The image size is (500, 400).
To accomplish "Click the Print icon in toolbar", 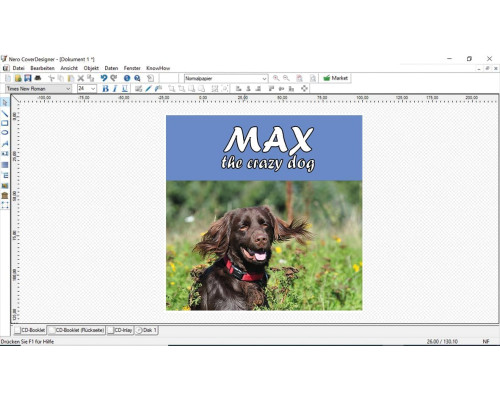I will (x=38, y=78).
